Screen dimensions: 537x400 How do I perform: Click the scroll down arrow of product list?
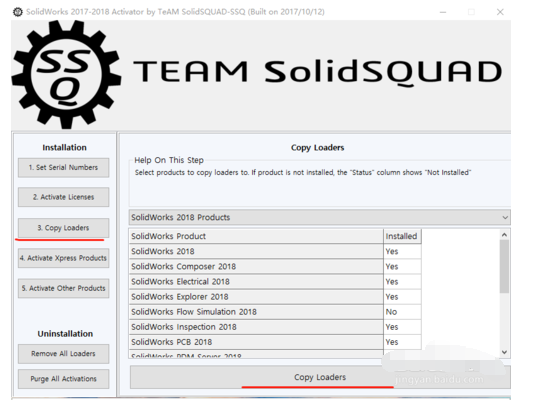coord(504,352)
